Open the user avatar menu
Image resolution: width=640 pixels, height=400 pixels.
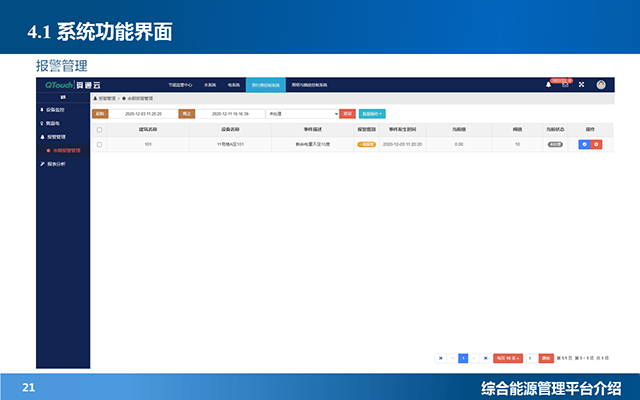[x=601, y=84]
